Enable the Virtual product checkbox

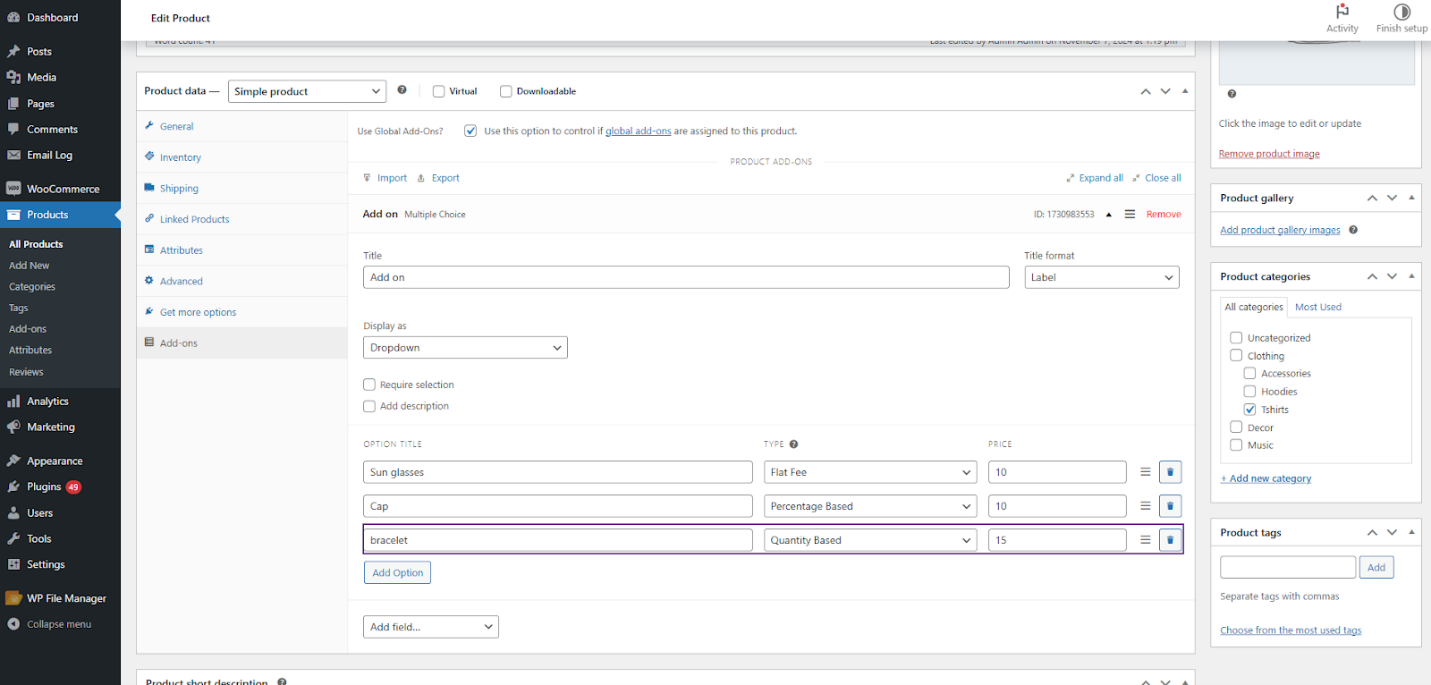coord(439,91)
